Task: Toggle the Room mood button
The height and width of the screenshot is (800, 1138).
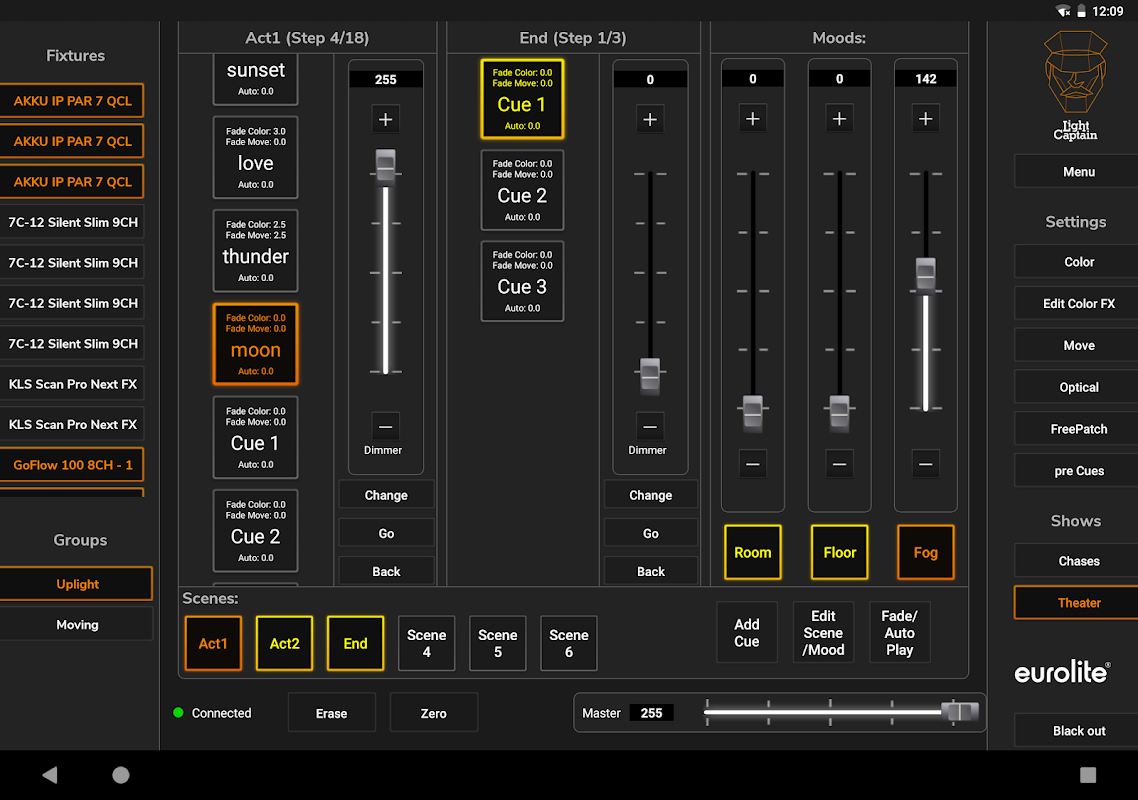Action: pos(752,552)
